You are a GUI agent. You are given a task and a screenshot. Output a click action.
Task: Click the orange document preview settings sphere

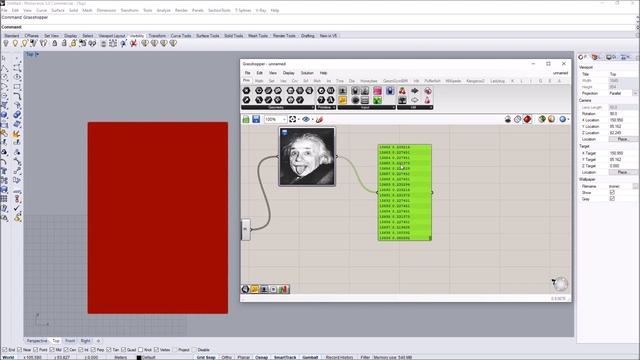[551, 119]
